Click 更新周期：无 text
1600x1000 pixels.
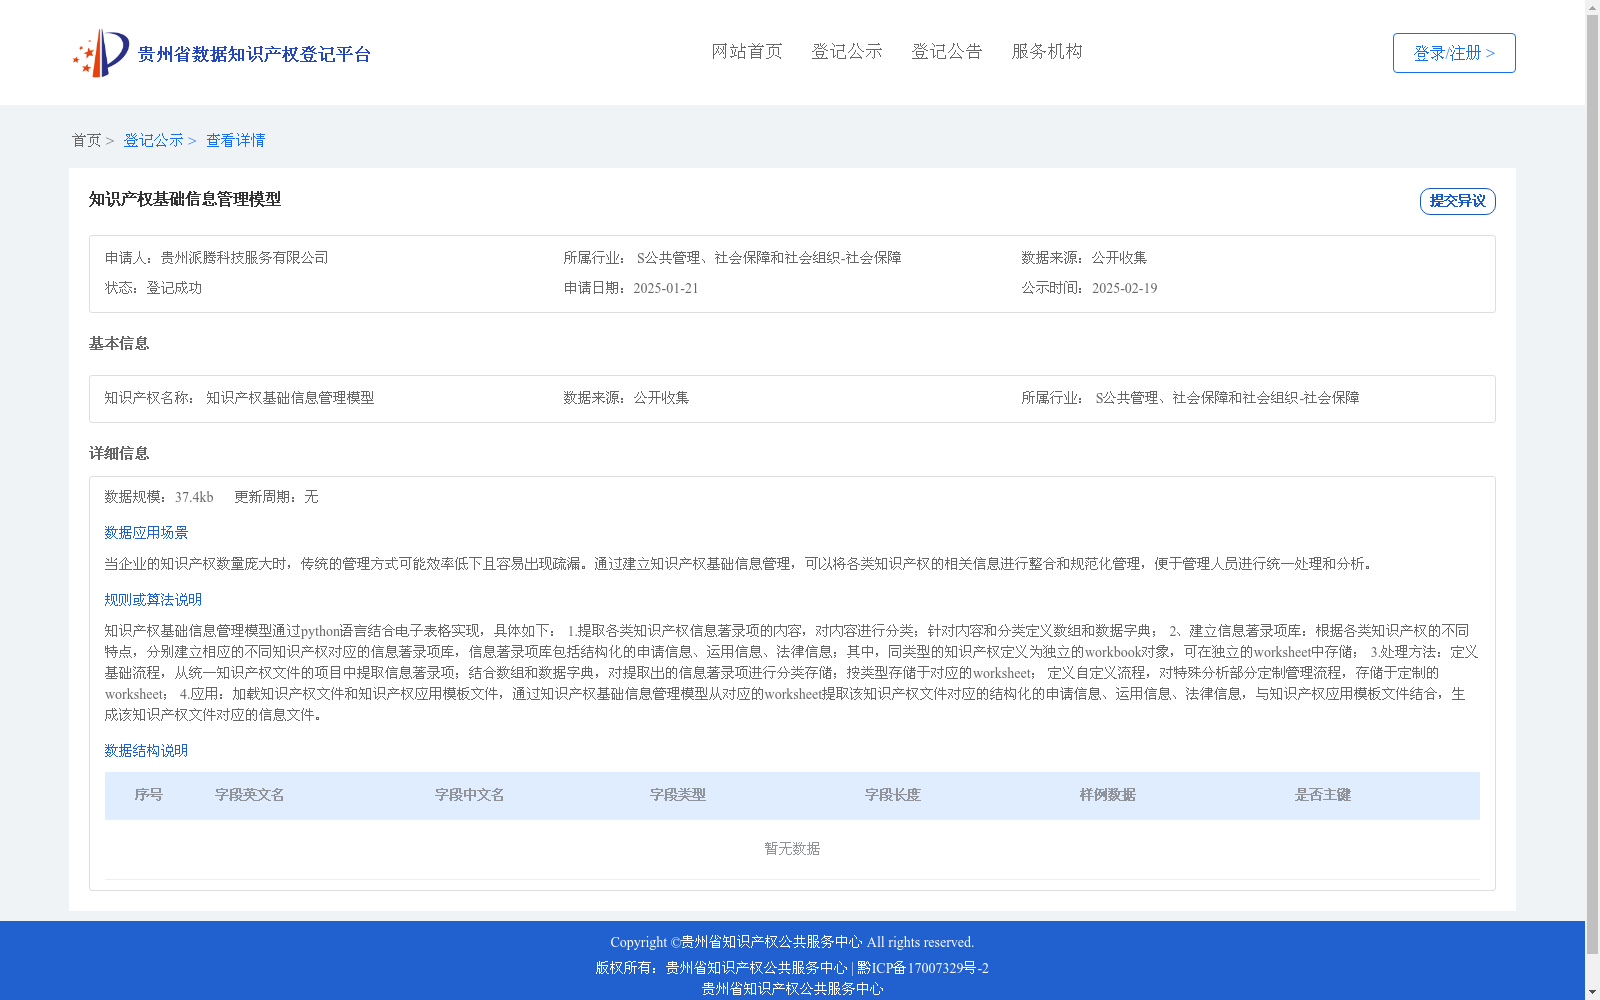tap(276, 497)
